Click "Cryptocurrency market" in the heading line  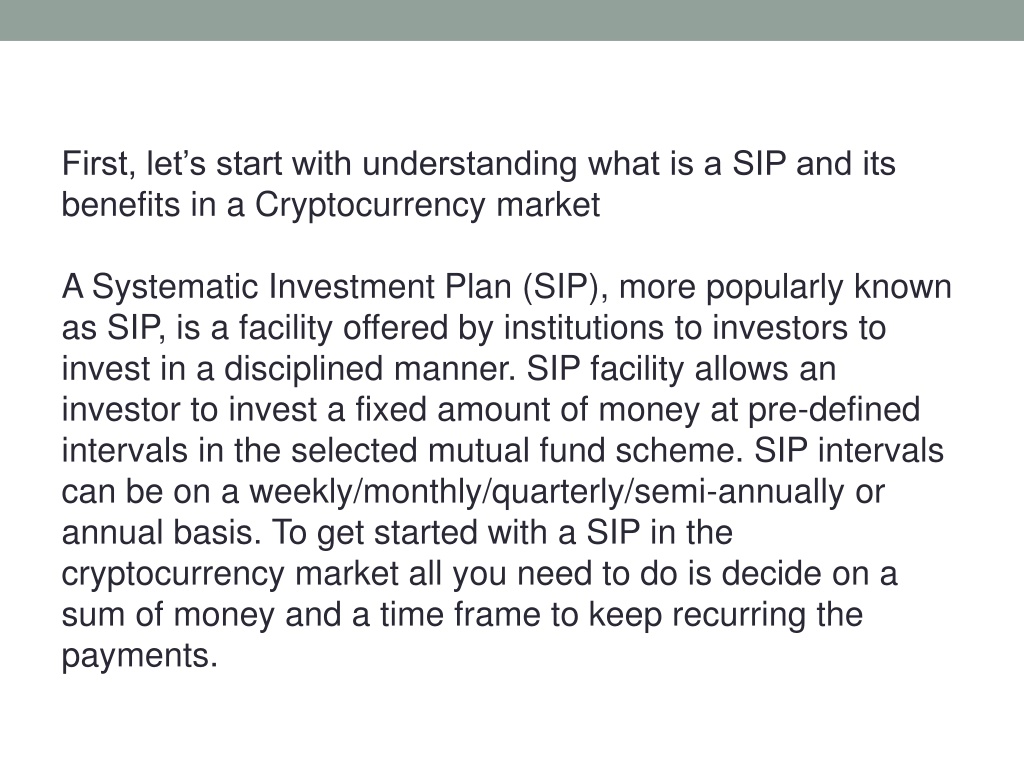427,206
